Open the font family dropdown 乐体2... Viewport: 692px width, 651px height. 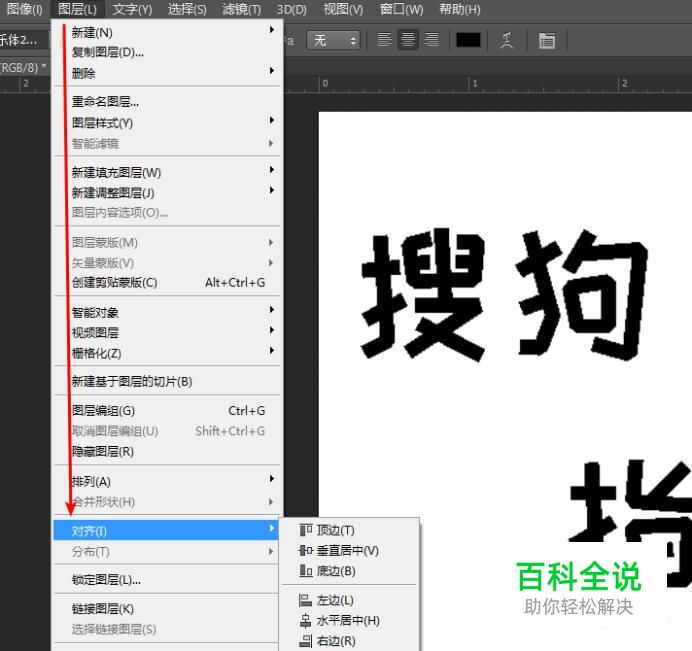(23, 40)
